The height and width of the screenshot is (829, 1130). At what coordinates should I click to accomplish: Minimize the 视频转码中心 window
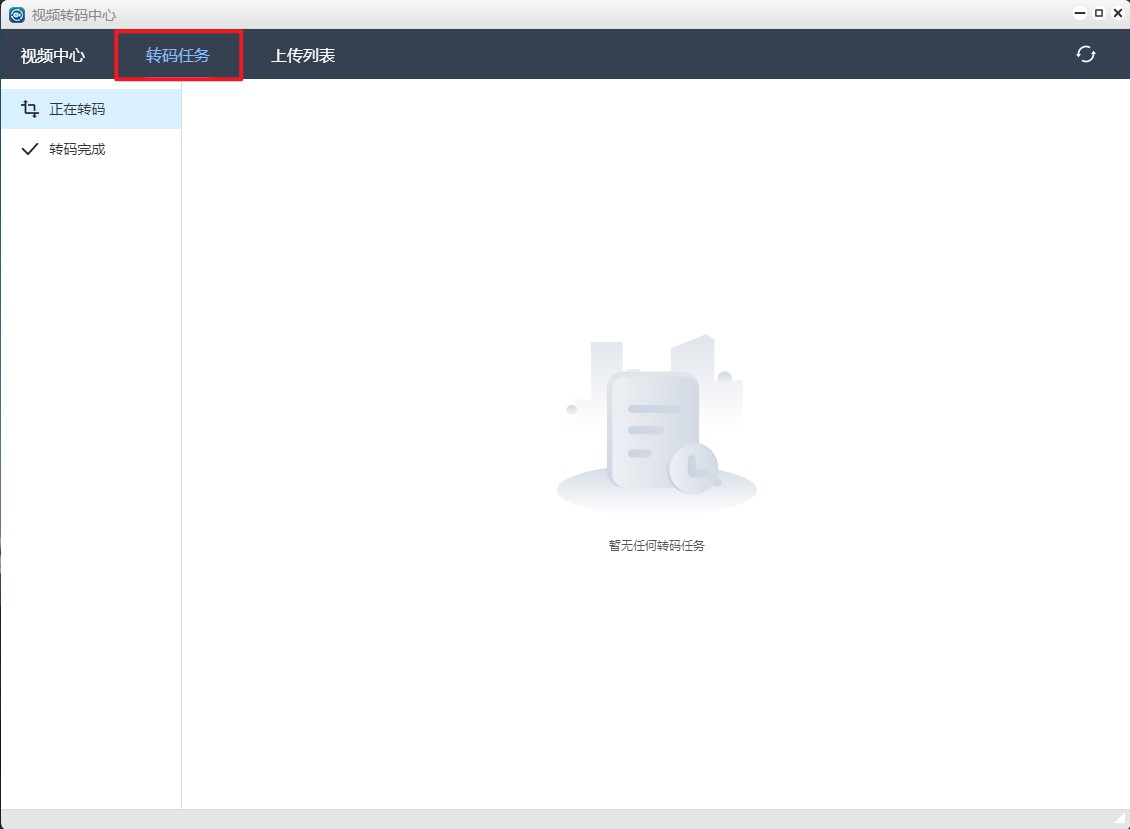click(x=1080, y=14)
